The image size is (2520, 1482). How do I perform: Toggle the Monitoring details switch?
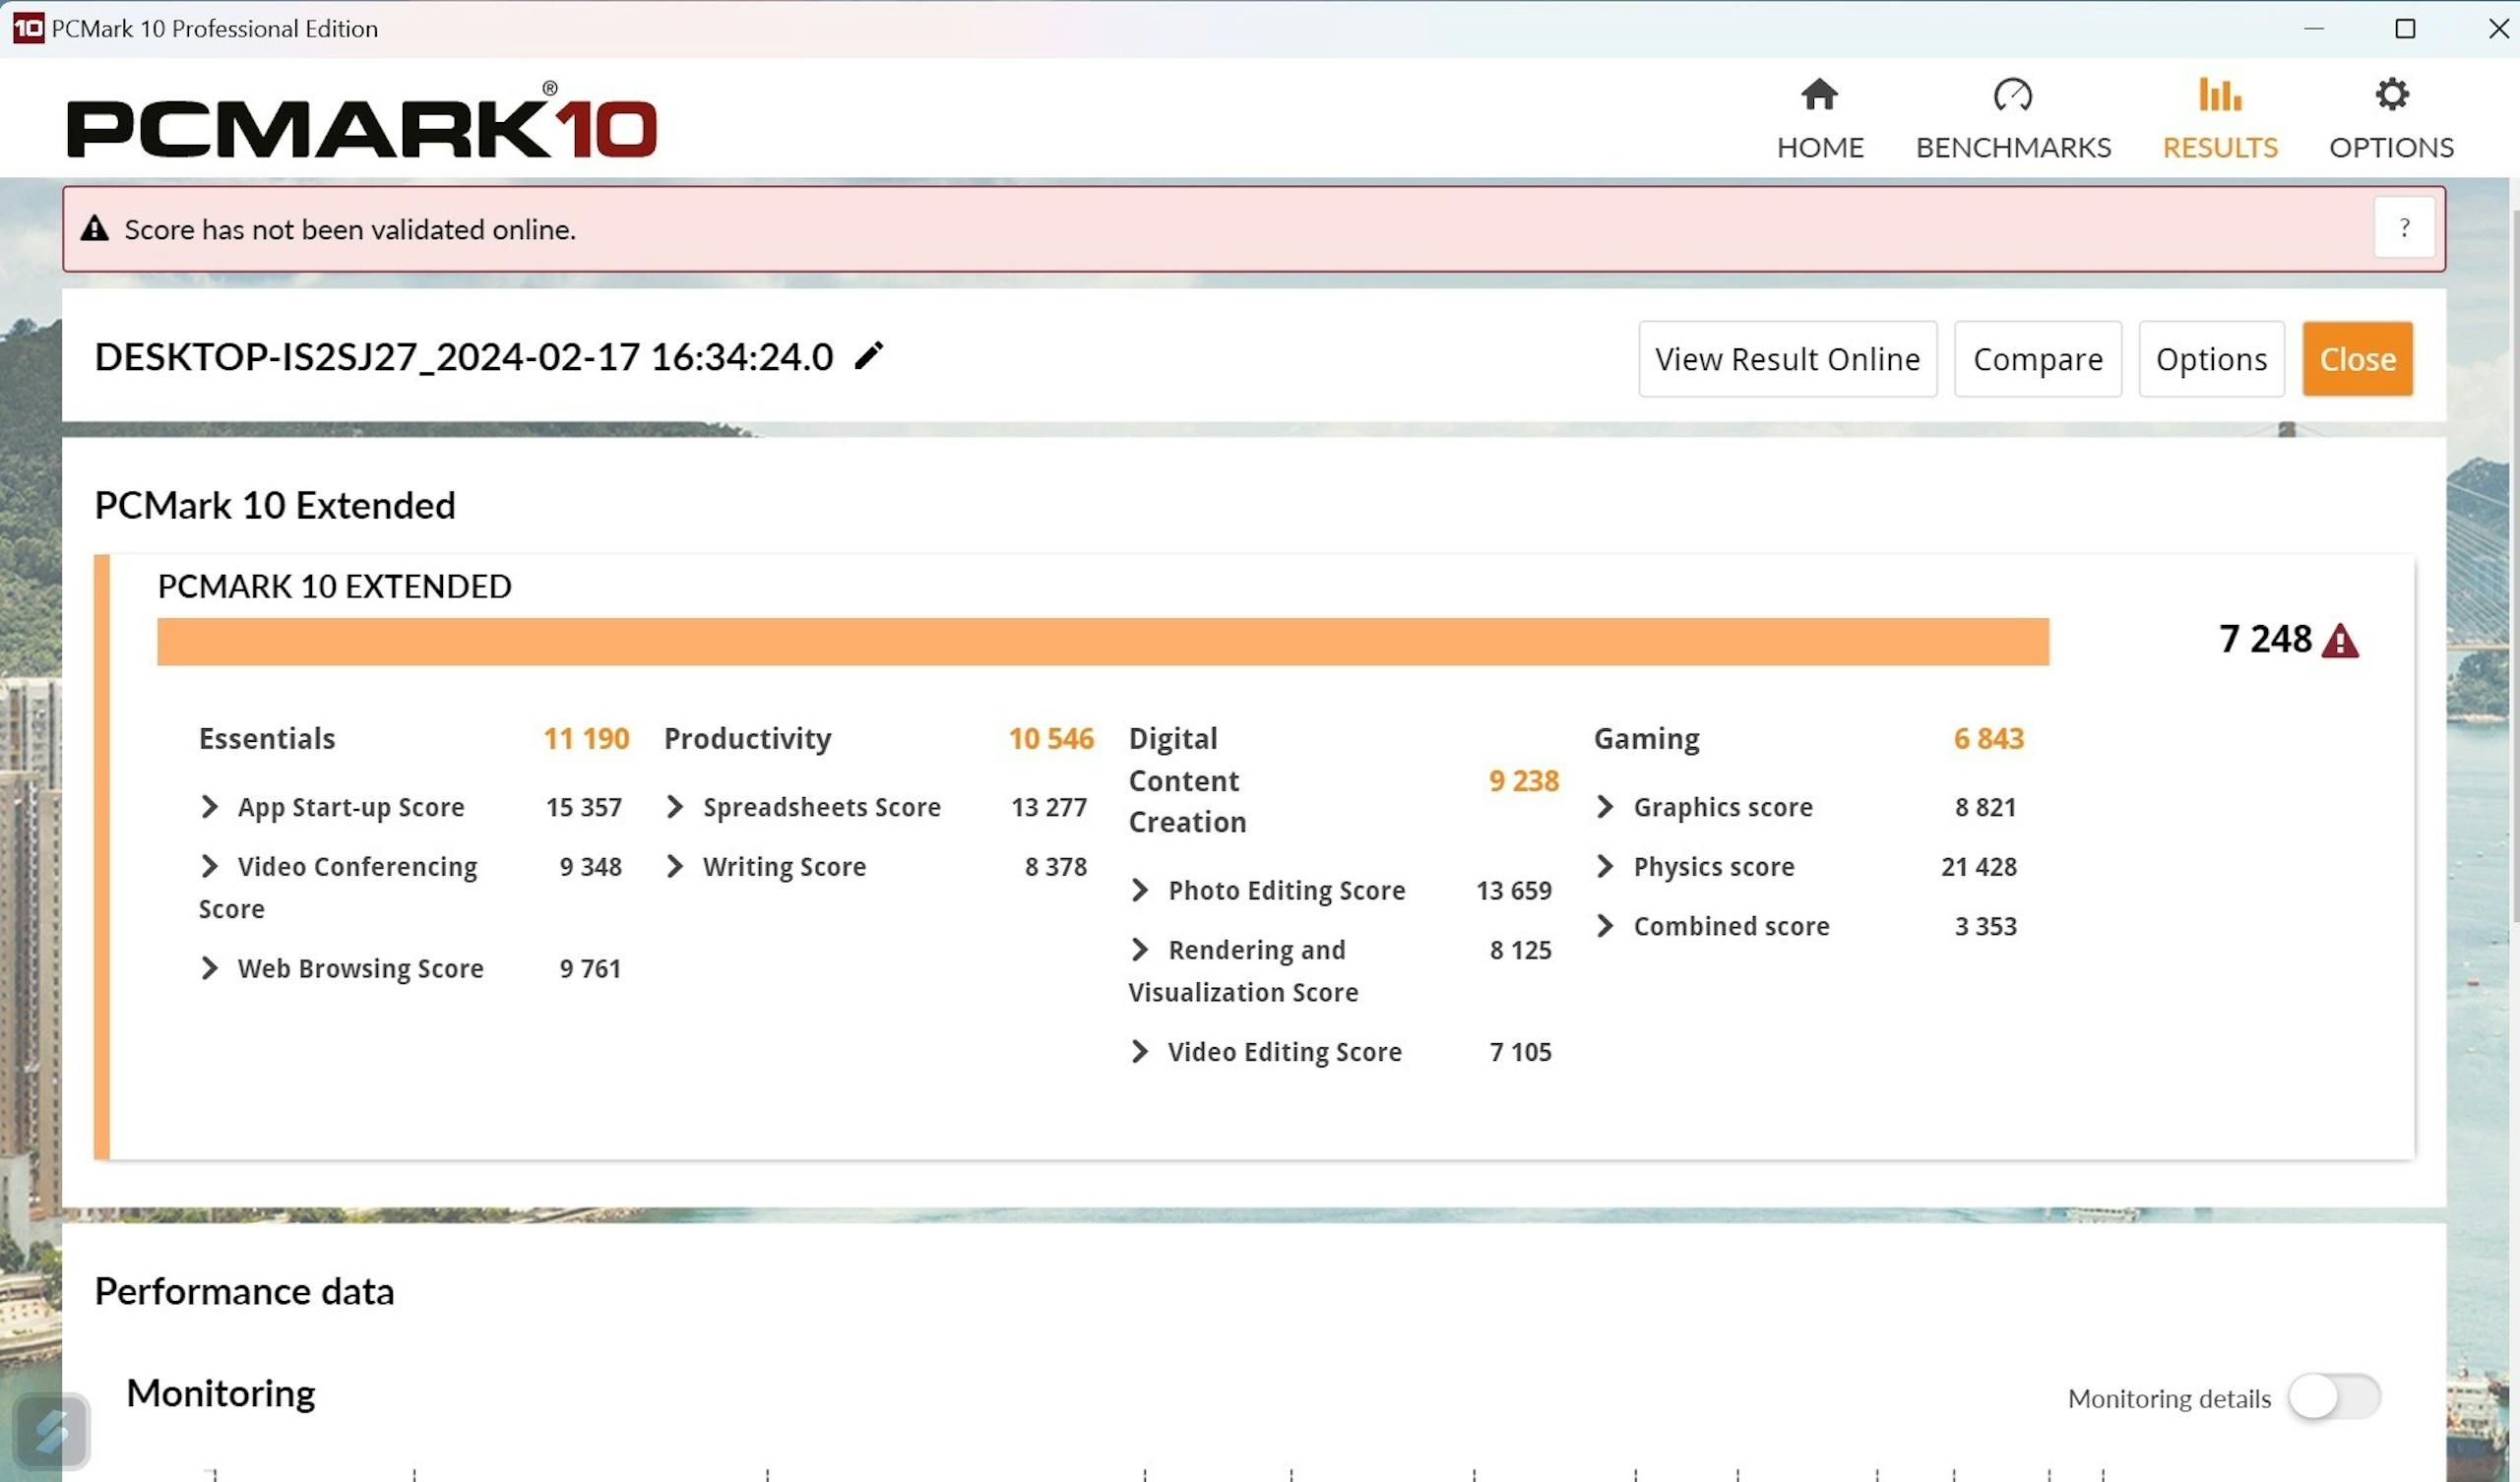(2333, 1397)
